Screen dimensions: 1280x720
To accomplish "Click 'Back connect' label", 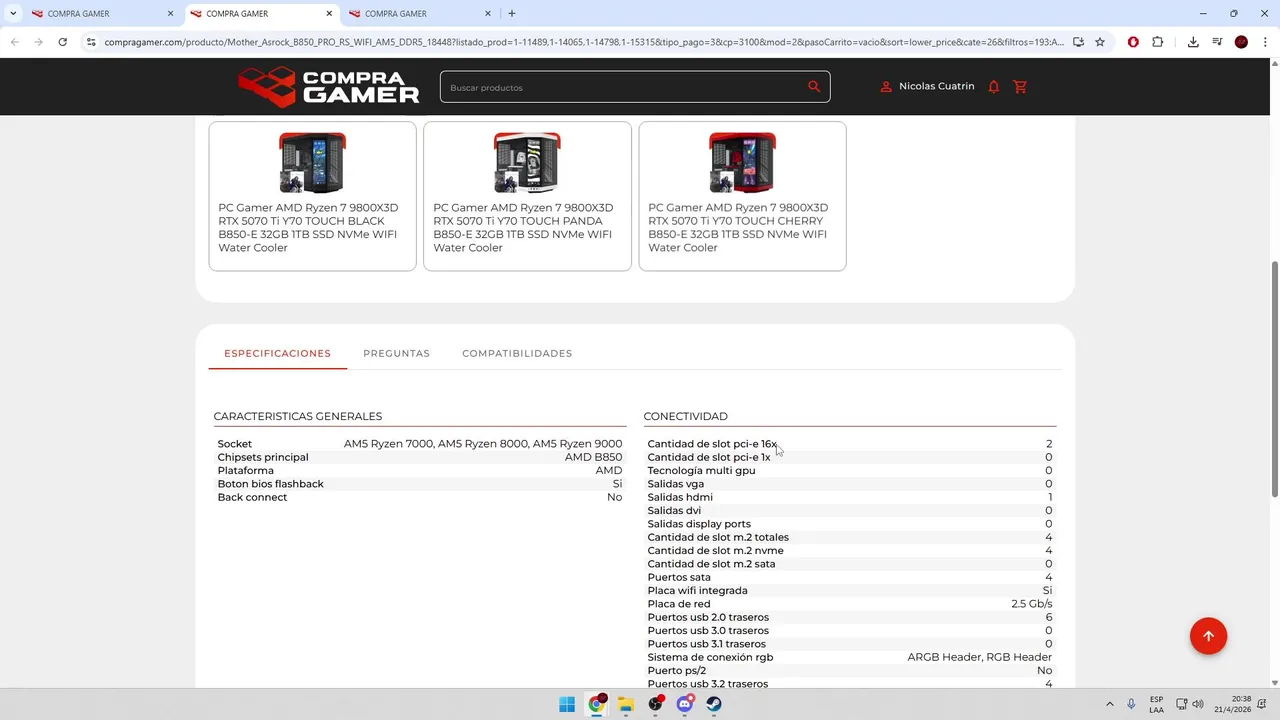I will point(252,497).
